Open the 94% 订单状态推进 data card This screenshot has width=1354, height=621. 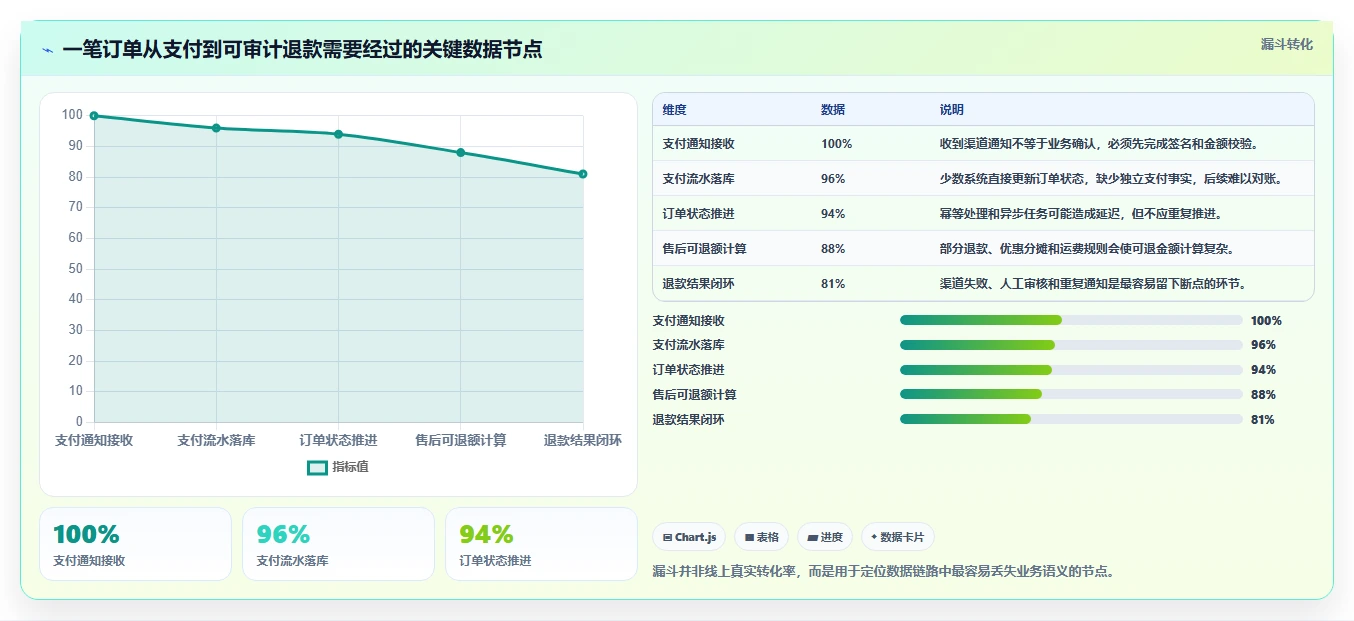(541, 544)
